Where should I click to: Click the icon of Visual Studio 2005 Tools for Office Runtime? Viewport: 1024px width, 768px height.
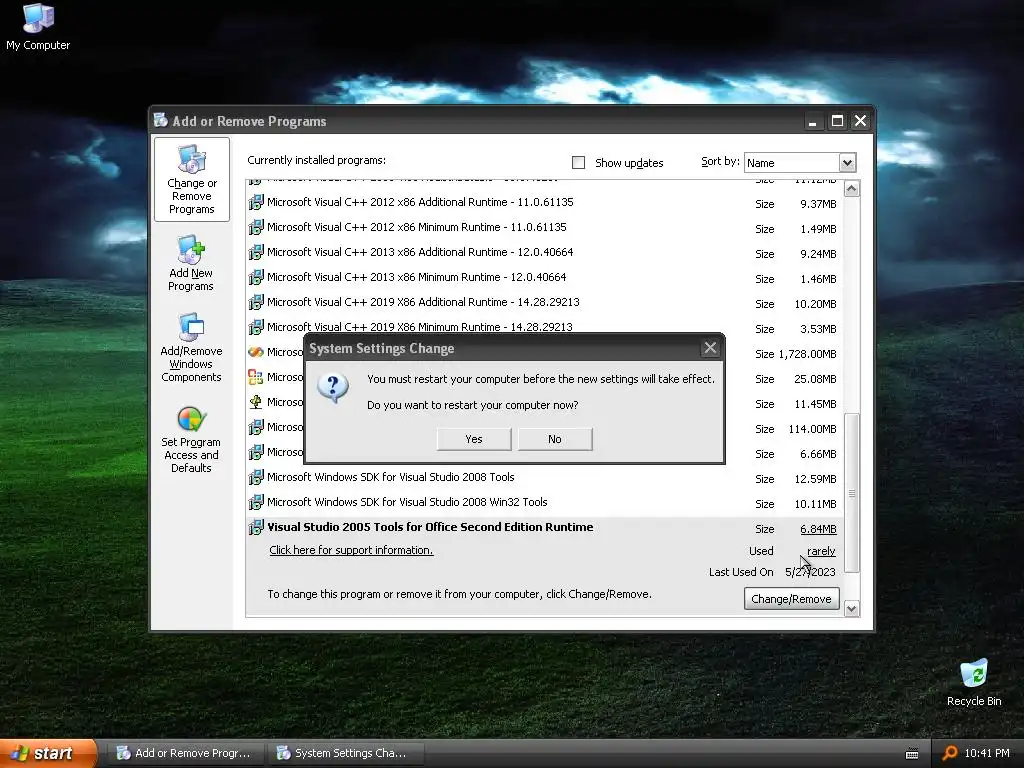256,527
